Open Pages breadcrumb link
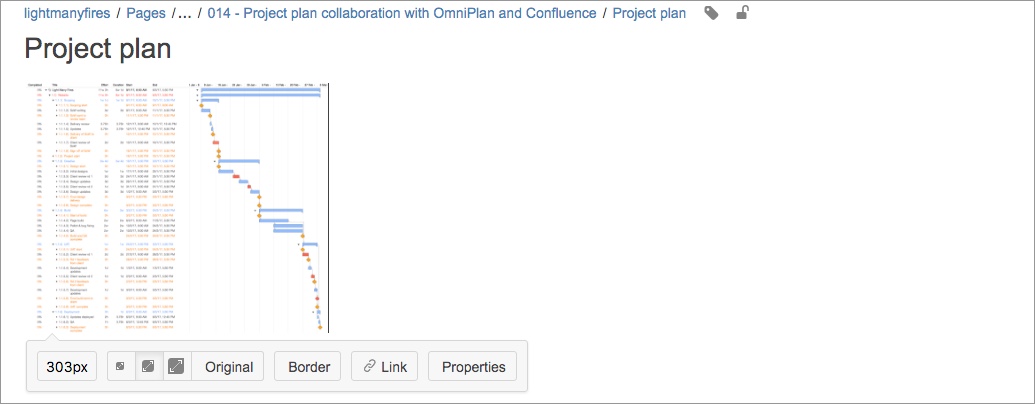 pyautogui.click(x=146, y=13)
